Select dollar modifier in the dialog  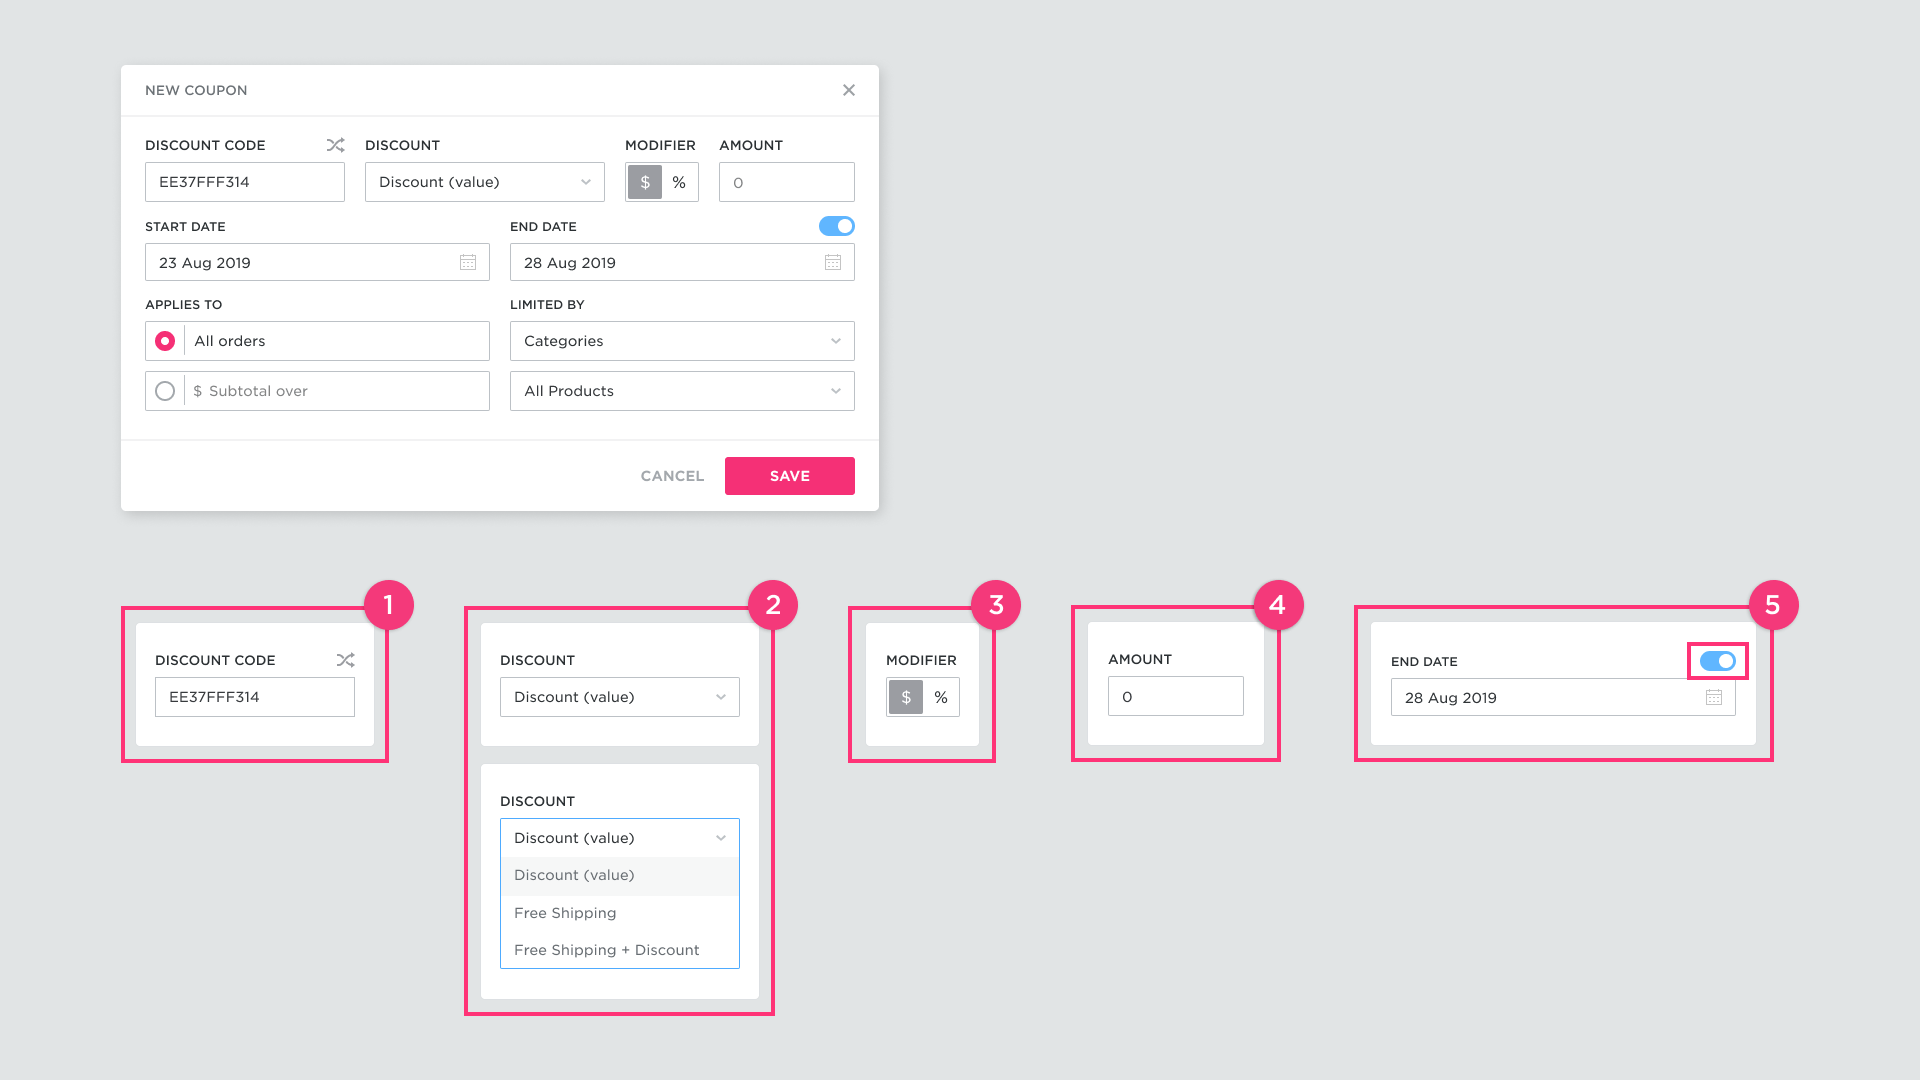click(645, 182)
